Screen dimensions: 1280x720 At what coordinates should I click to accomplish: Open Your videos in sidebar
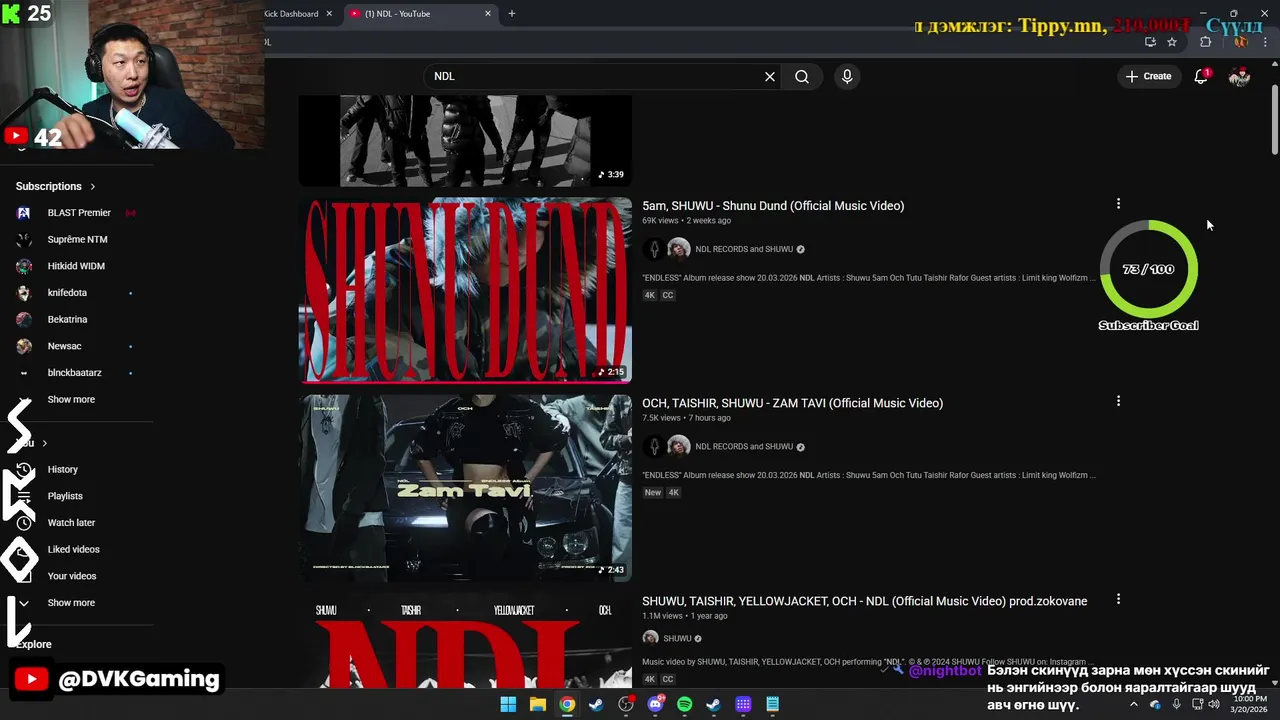click(x=72, y=576)
